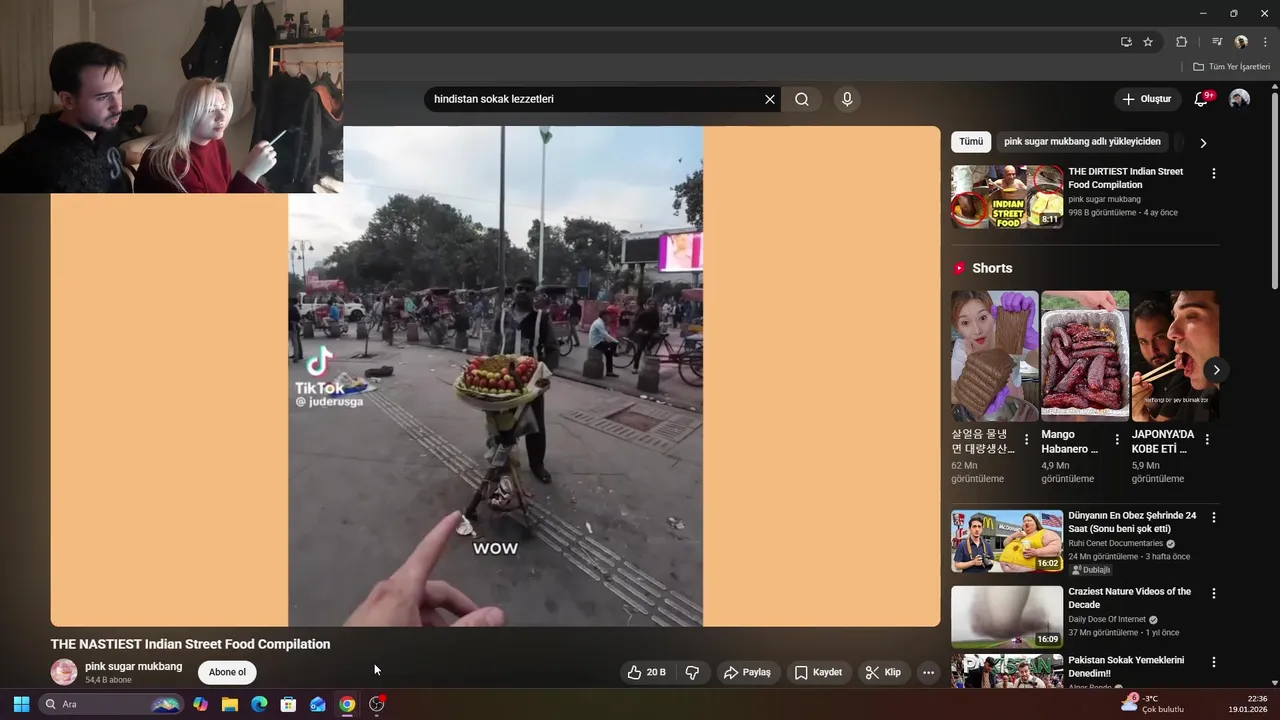Click the Abone ol subscribe button
This screenshot has width=1280, height=720.
pyautogui.click(x=227, y=672)
